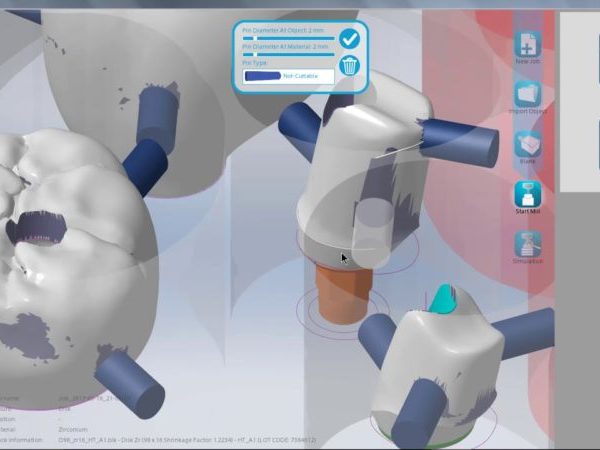Delete the pin using the trash icon
Image resolution: width=600 pixels, height=450 pixels.
[x=349, y=66]
